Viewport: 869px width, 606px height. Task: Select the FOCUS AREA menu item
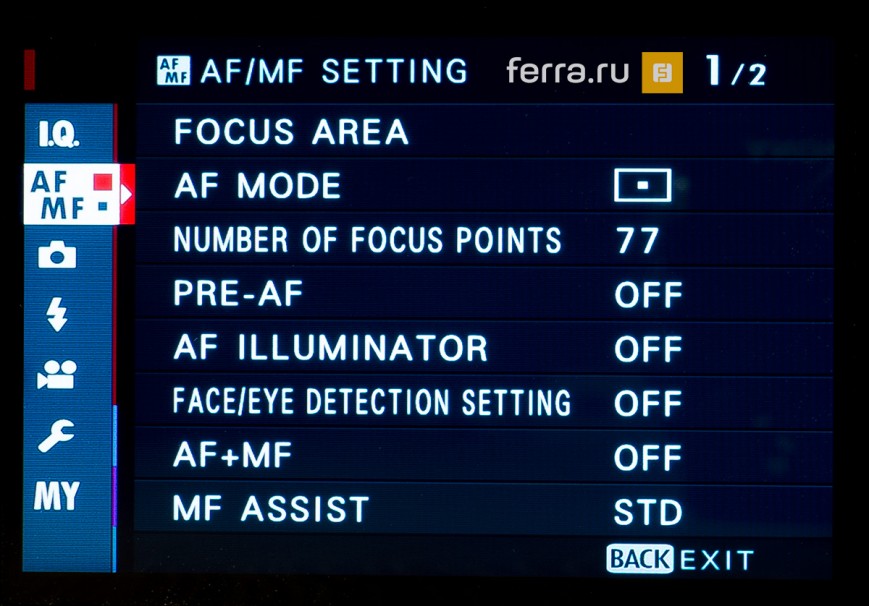pos(484,131)
